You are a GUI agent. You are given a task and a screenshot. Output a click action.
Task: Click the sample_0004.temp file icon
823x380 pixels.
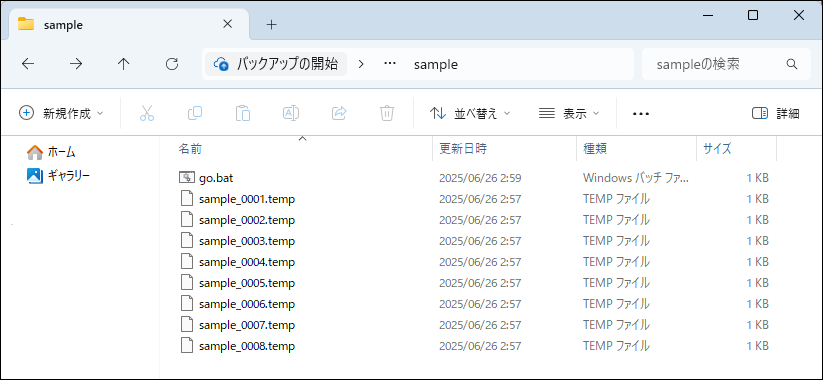(x=187, y=261)
